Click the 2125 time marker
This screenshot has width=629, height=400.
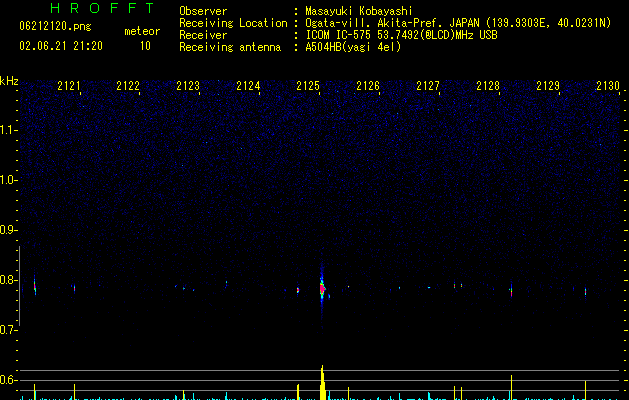coord(308,85)
